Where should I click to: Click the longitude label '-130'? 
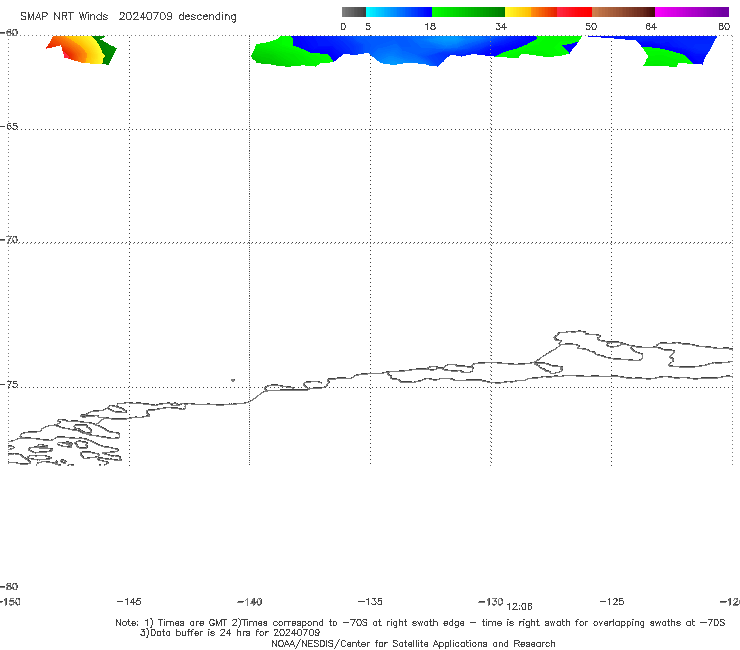(x=491, y=602)
